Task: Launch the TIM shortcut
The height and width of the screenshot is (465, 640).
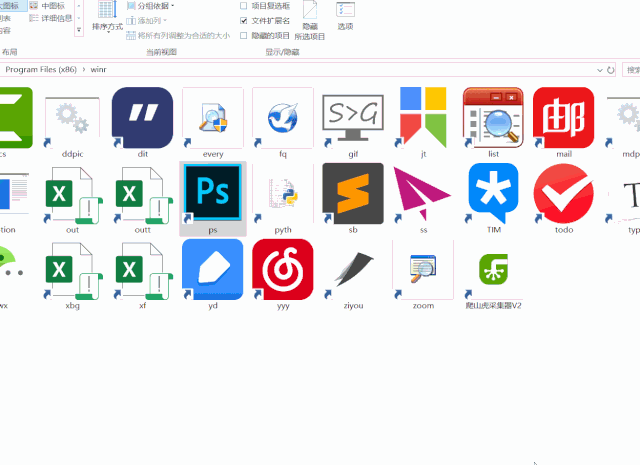Action: pyautogui.click(x=493, y=199)
